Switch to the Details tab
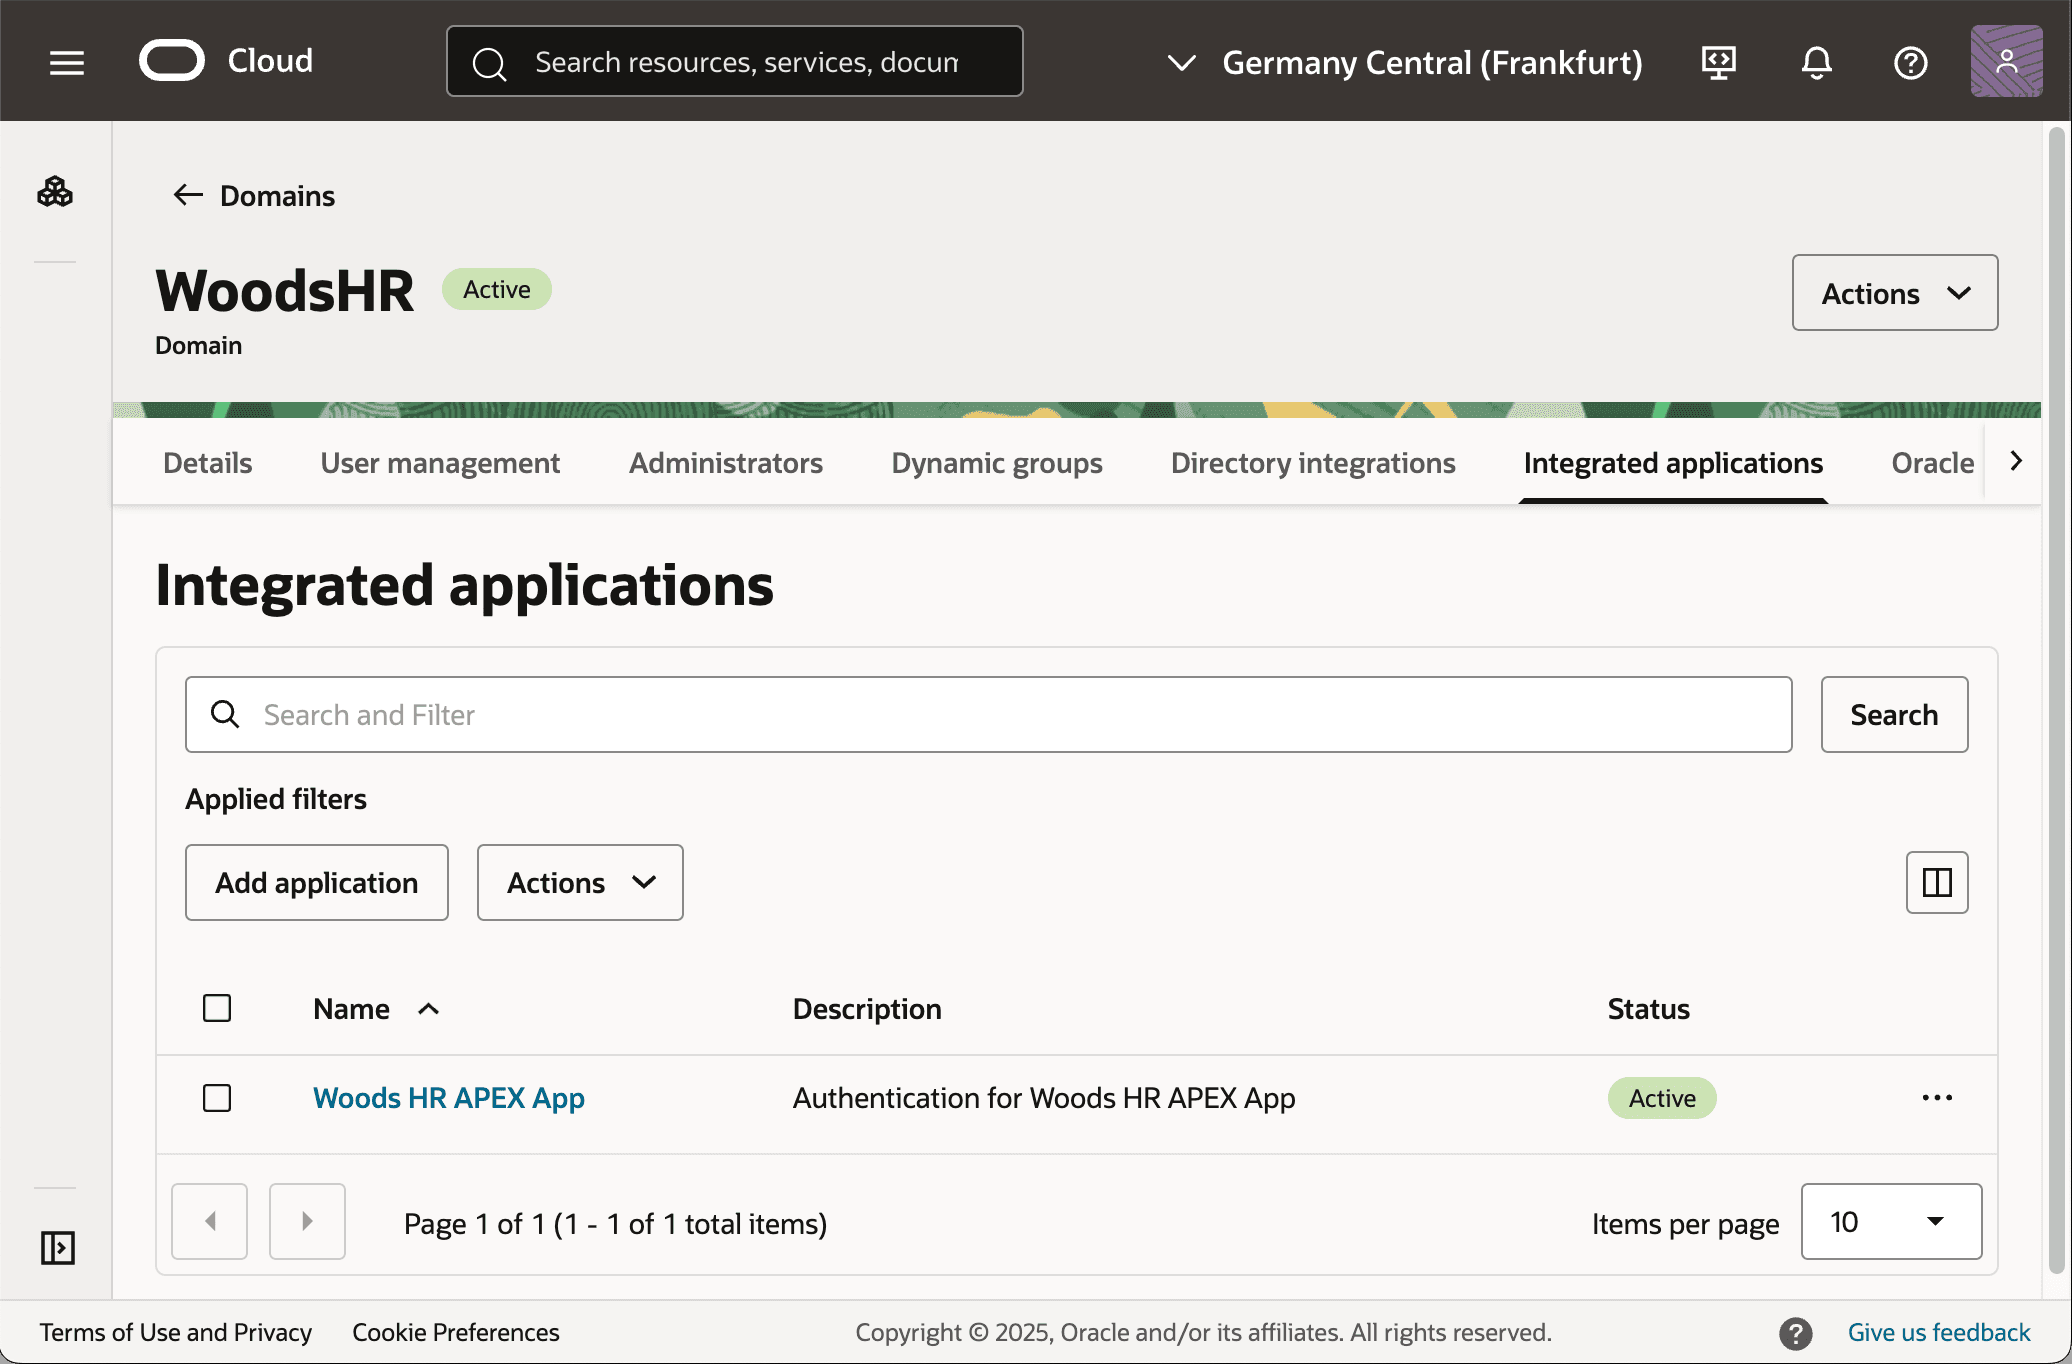Screen dimensions: 2072x1364 pyautogui.click(x=207, y=463)
